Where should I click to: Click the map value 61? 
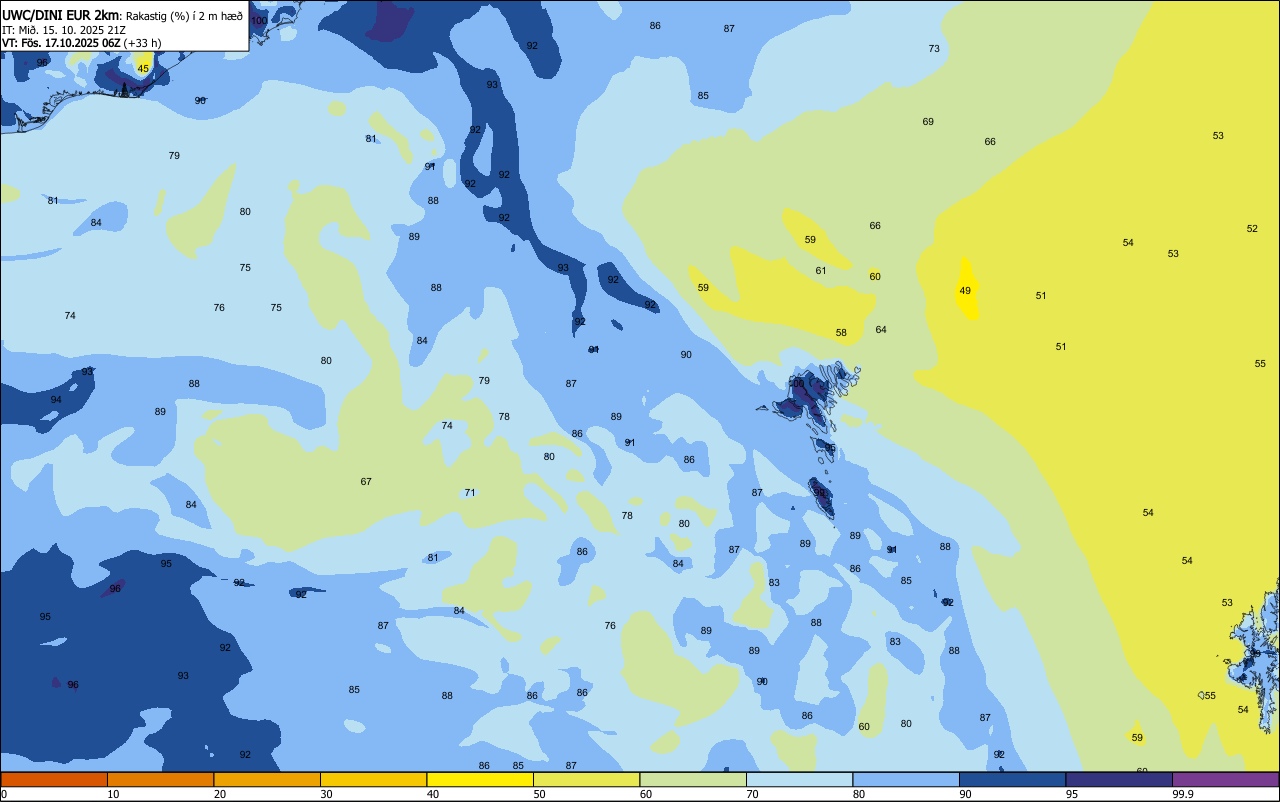821,270
